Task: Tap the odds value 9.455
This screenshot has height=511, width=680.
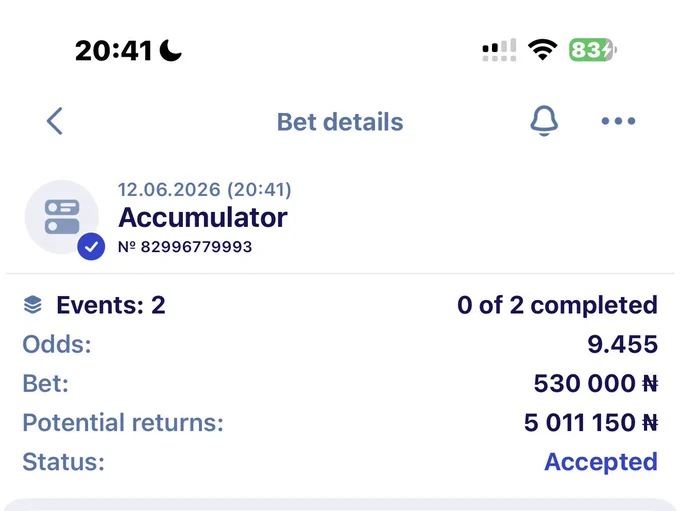Action: tap(622, 344)
